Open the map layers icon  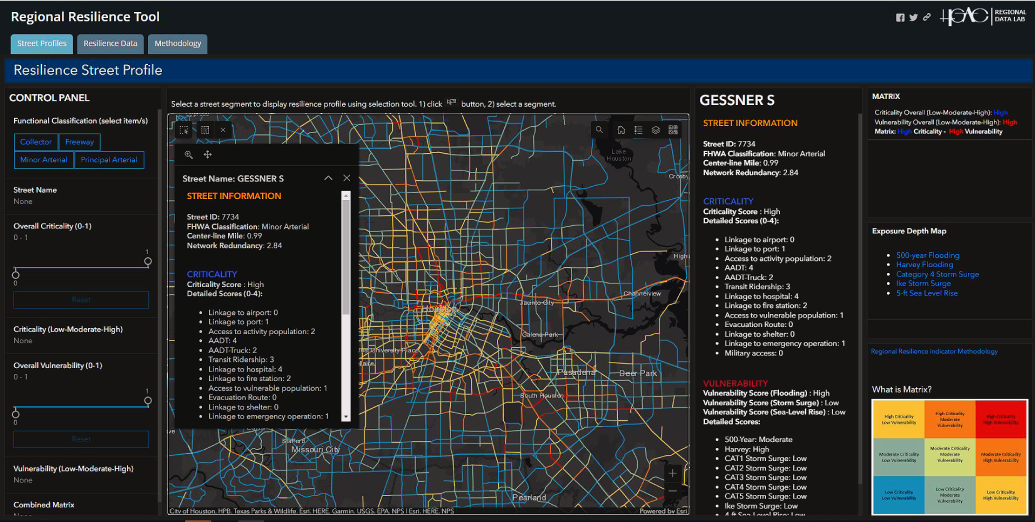[x=655, y=130]
